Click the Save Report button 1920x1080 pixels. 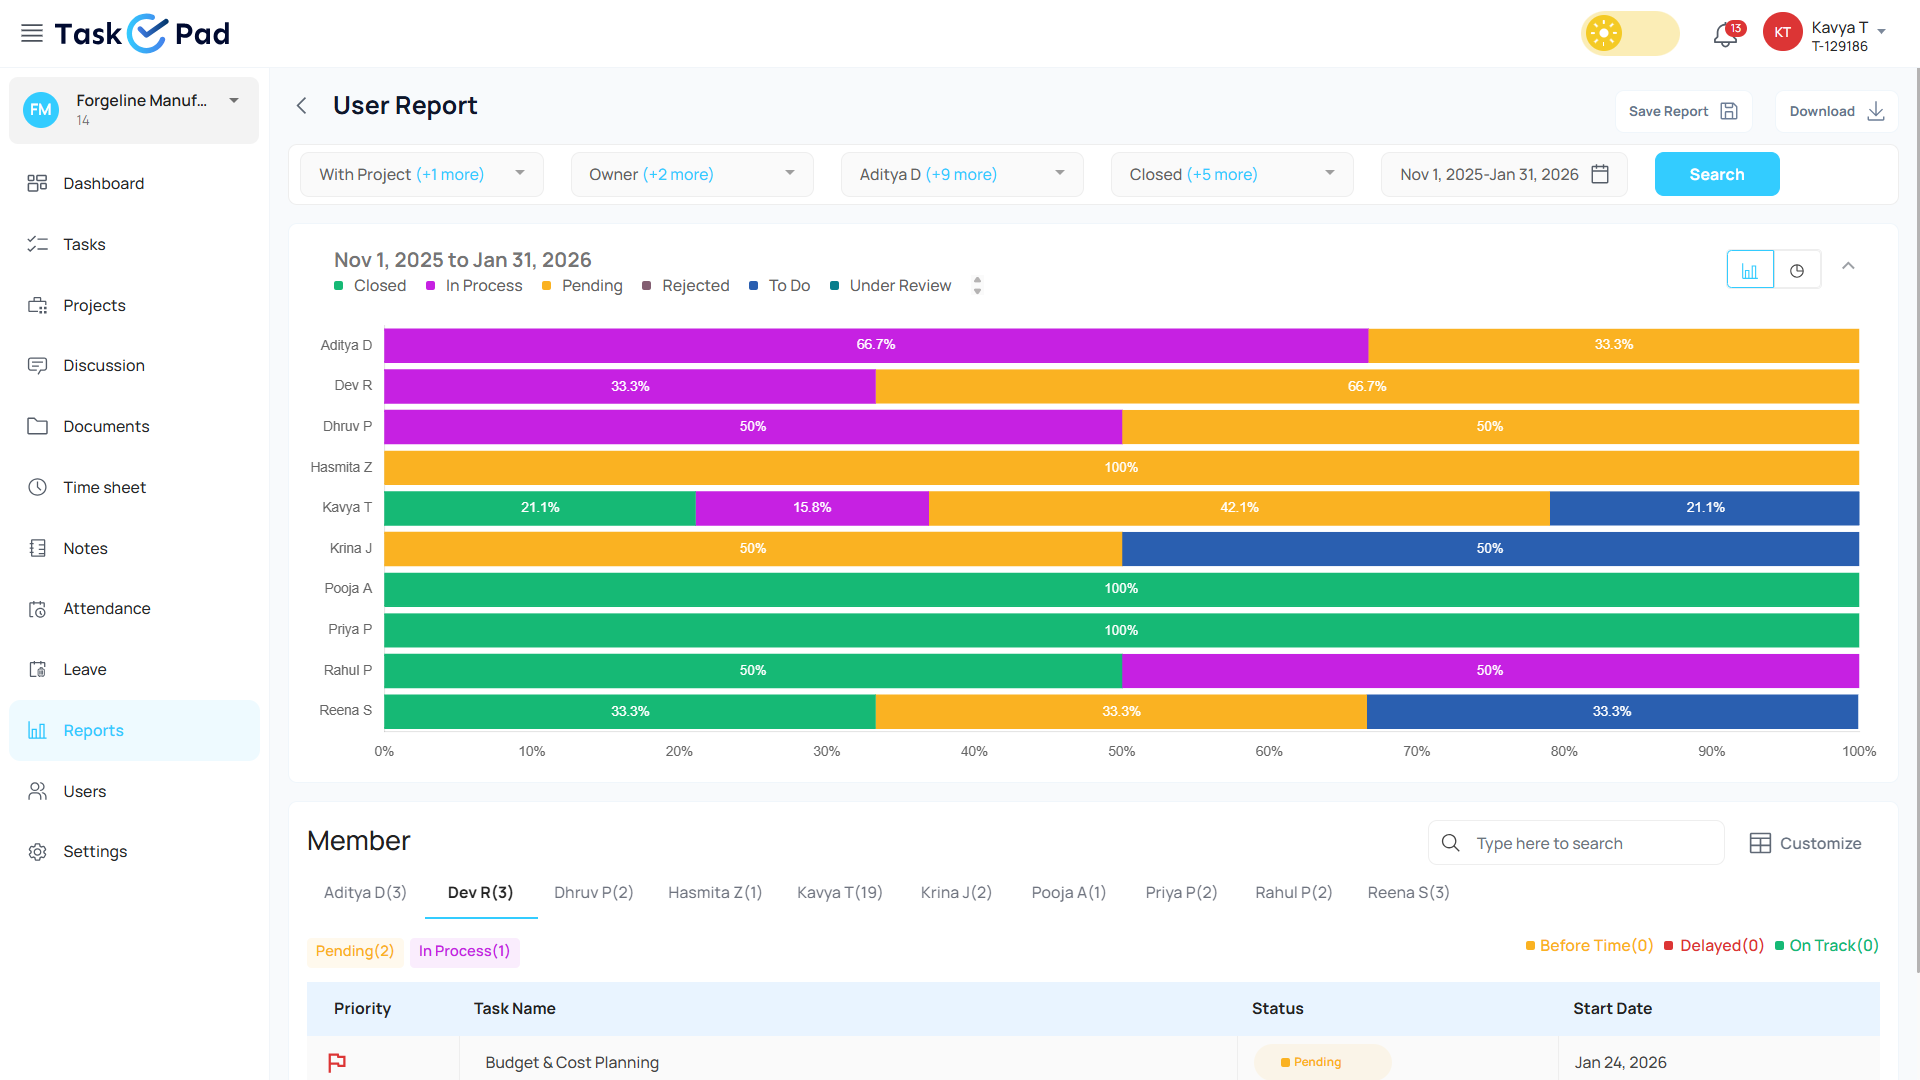(1683, 111)
